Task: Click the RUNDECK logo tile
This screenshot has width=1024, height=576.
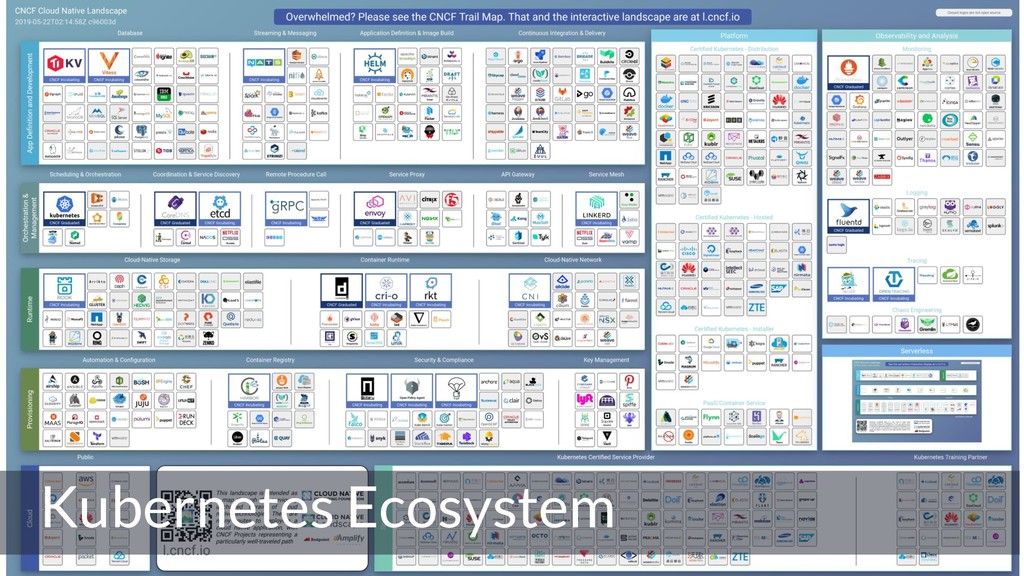Action: point(186,419)
